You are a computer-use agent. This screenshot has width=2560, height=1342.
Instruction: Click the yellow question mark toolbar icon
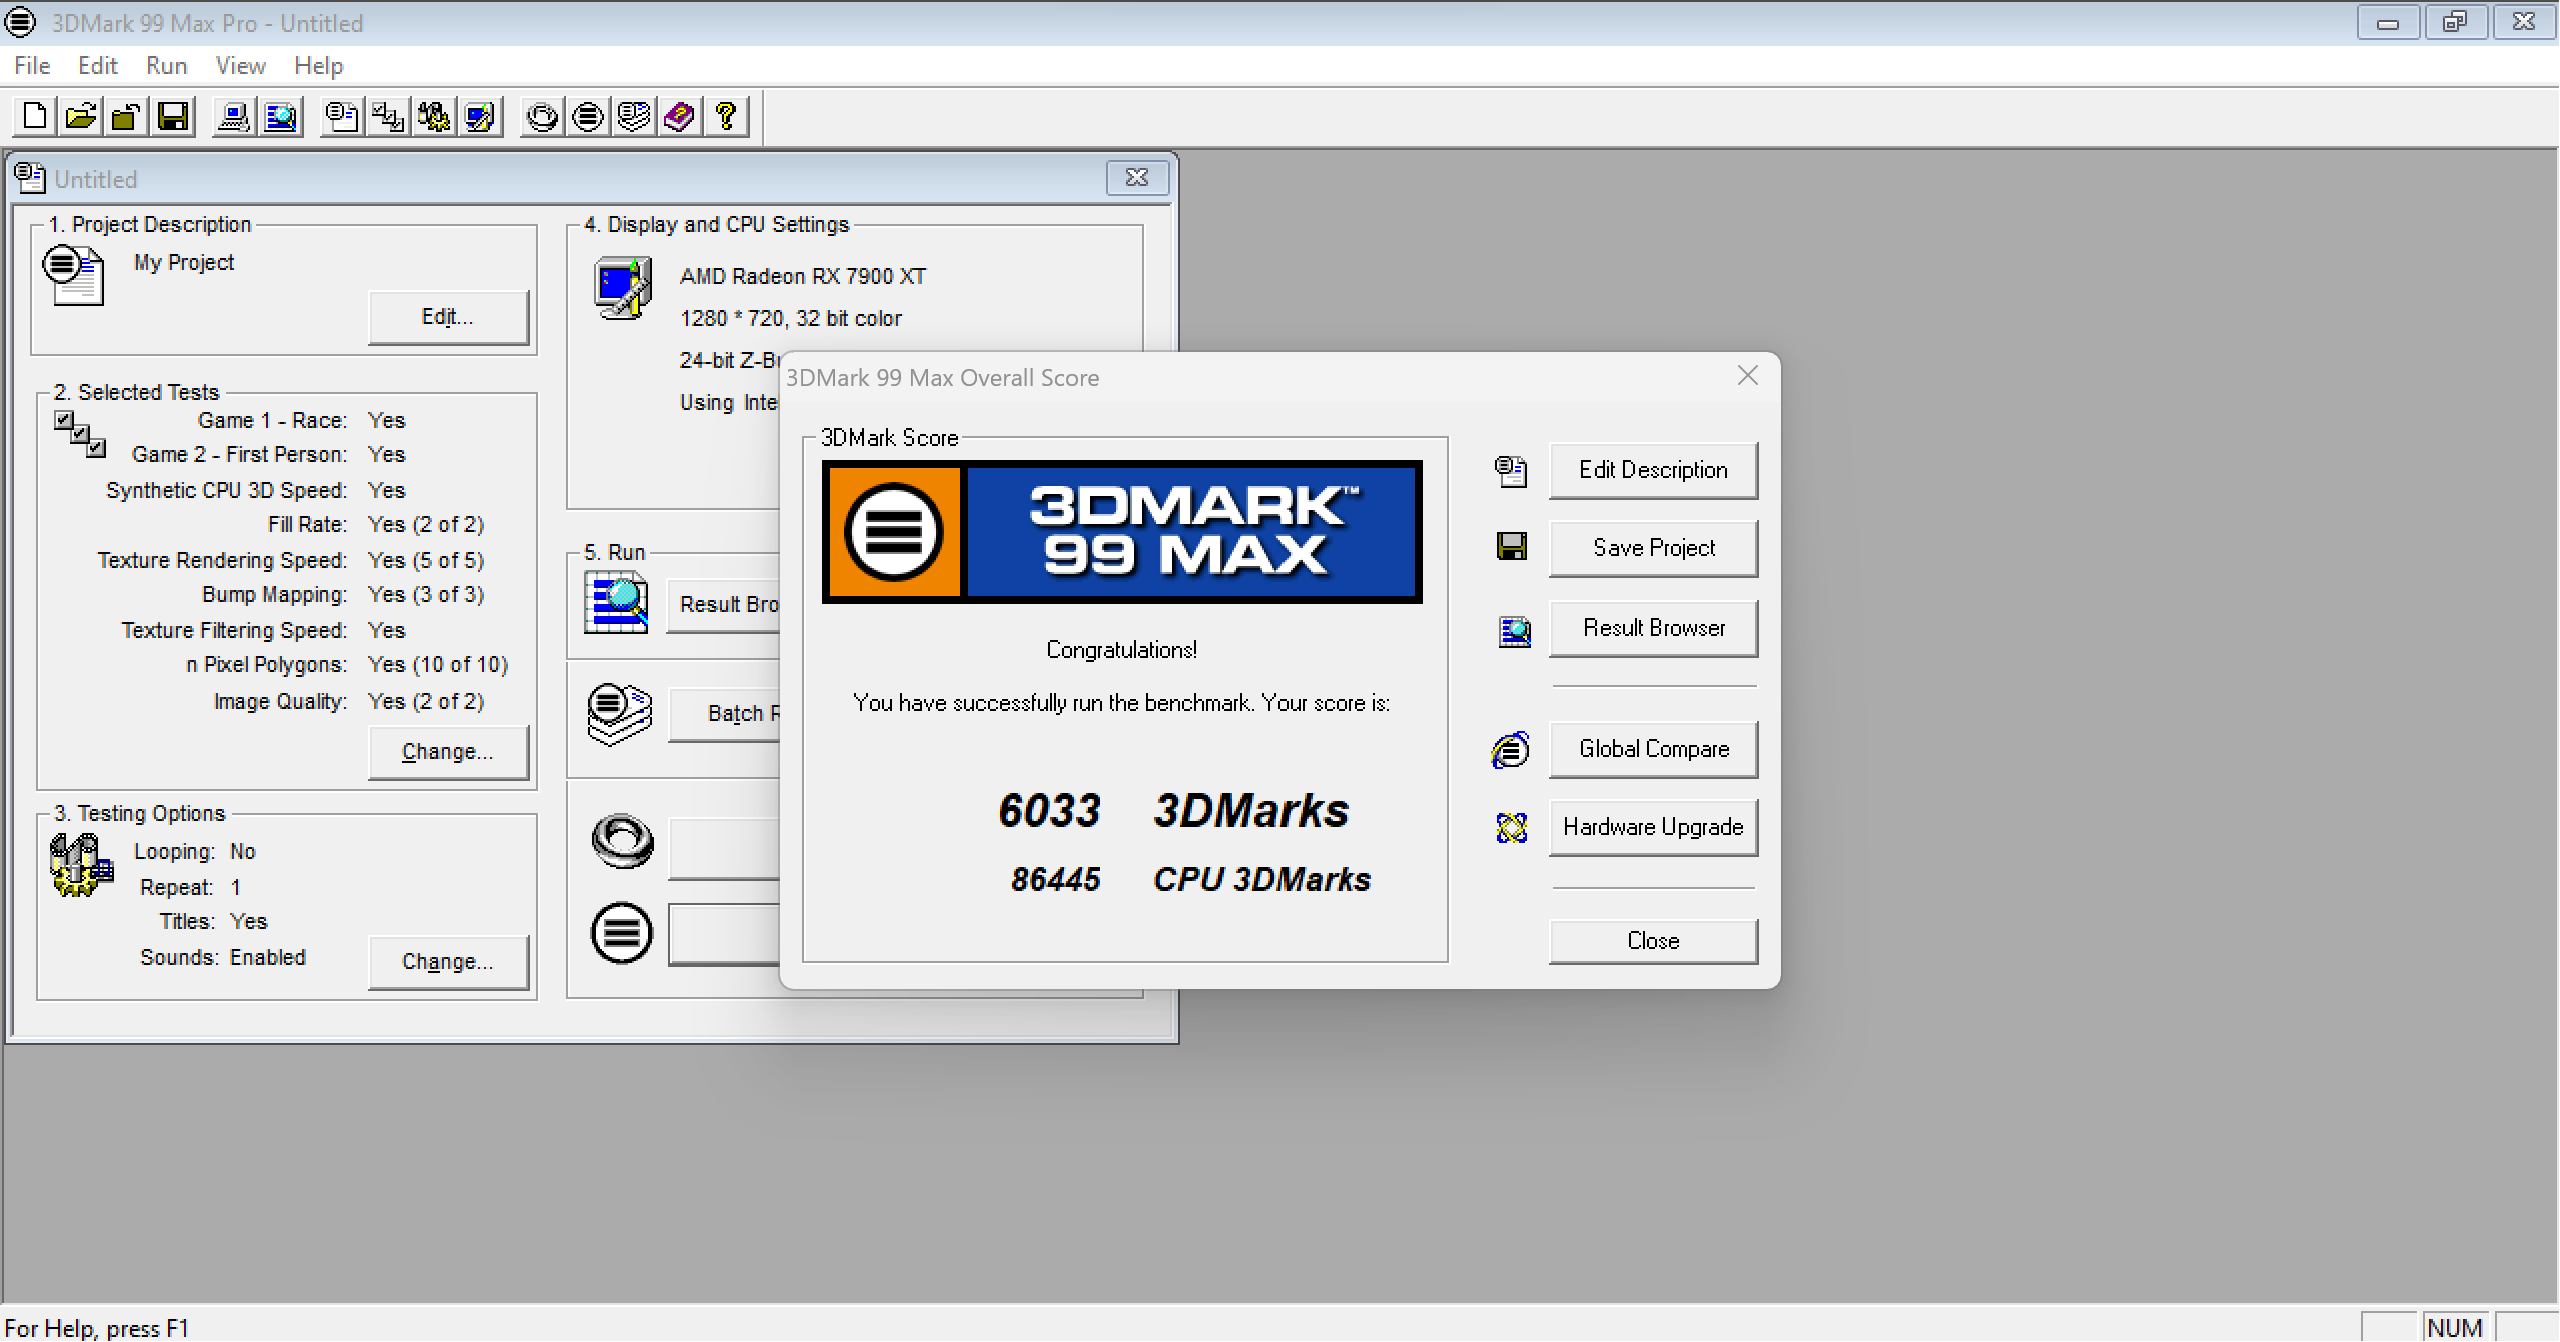pyautogui.click(x=727, y=117)
